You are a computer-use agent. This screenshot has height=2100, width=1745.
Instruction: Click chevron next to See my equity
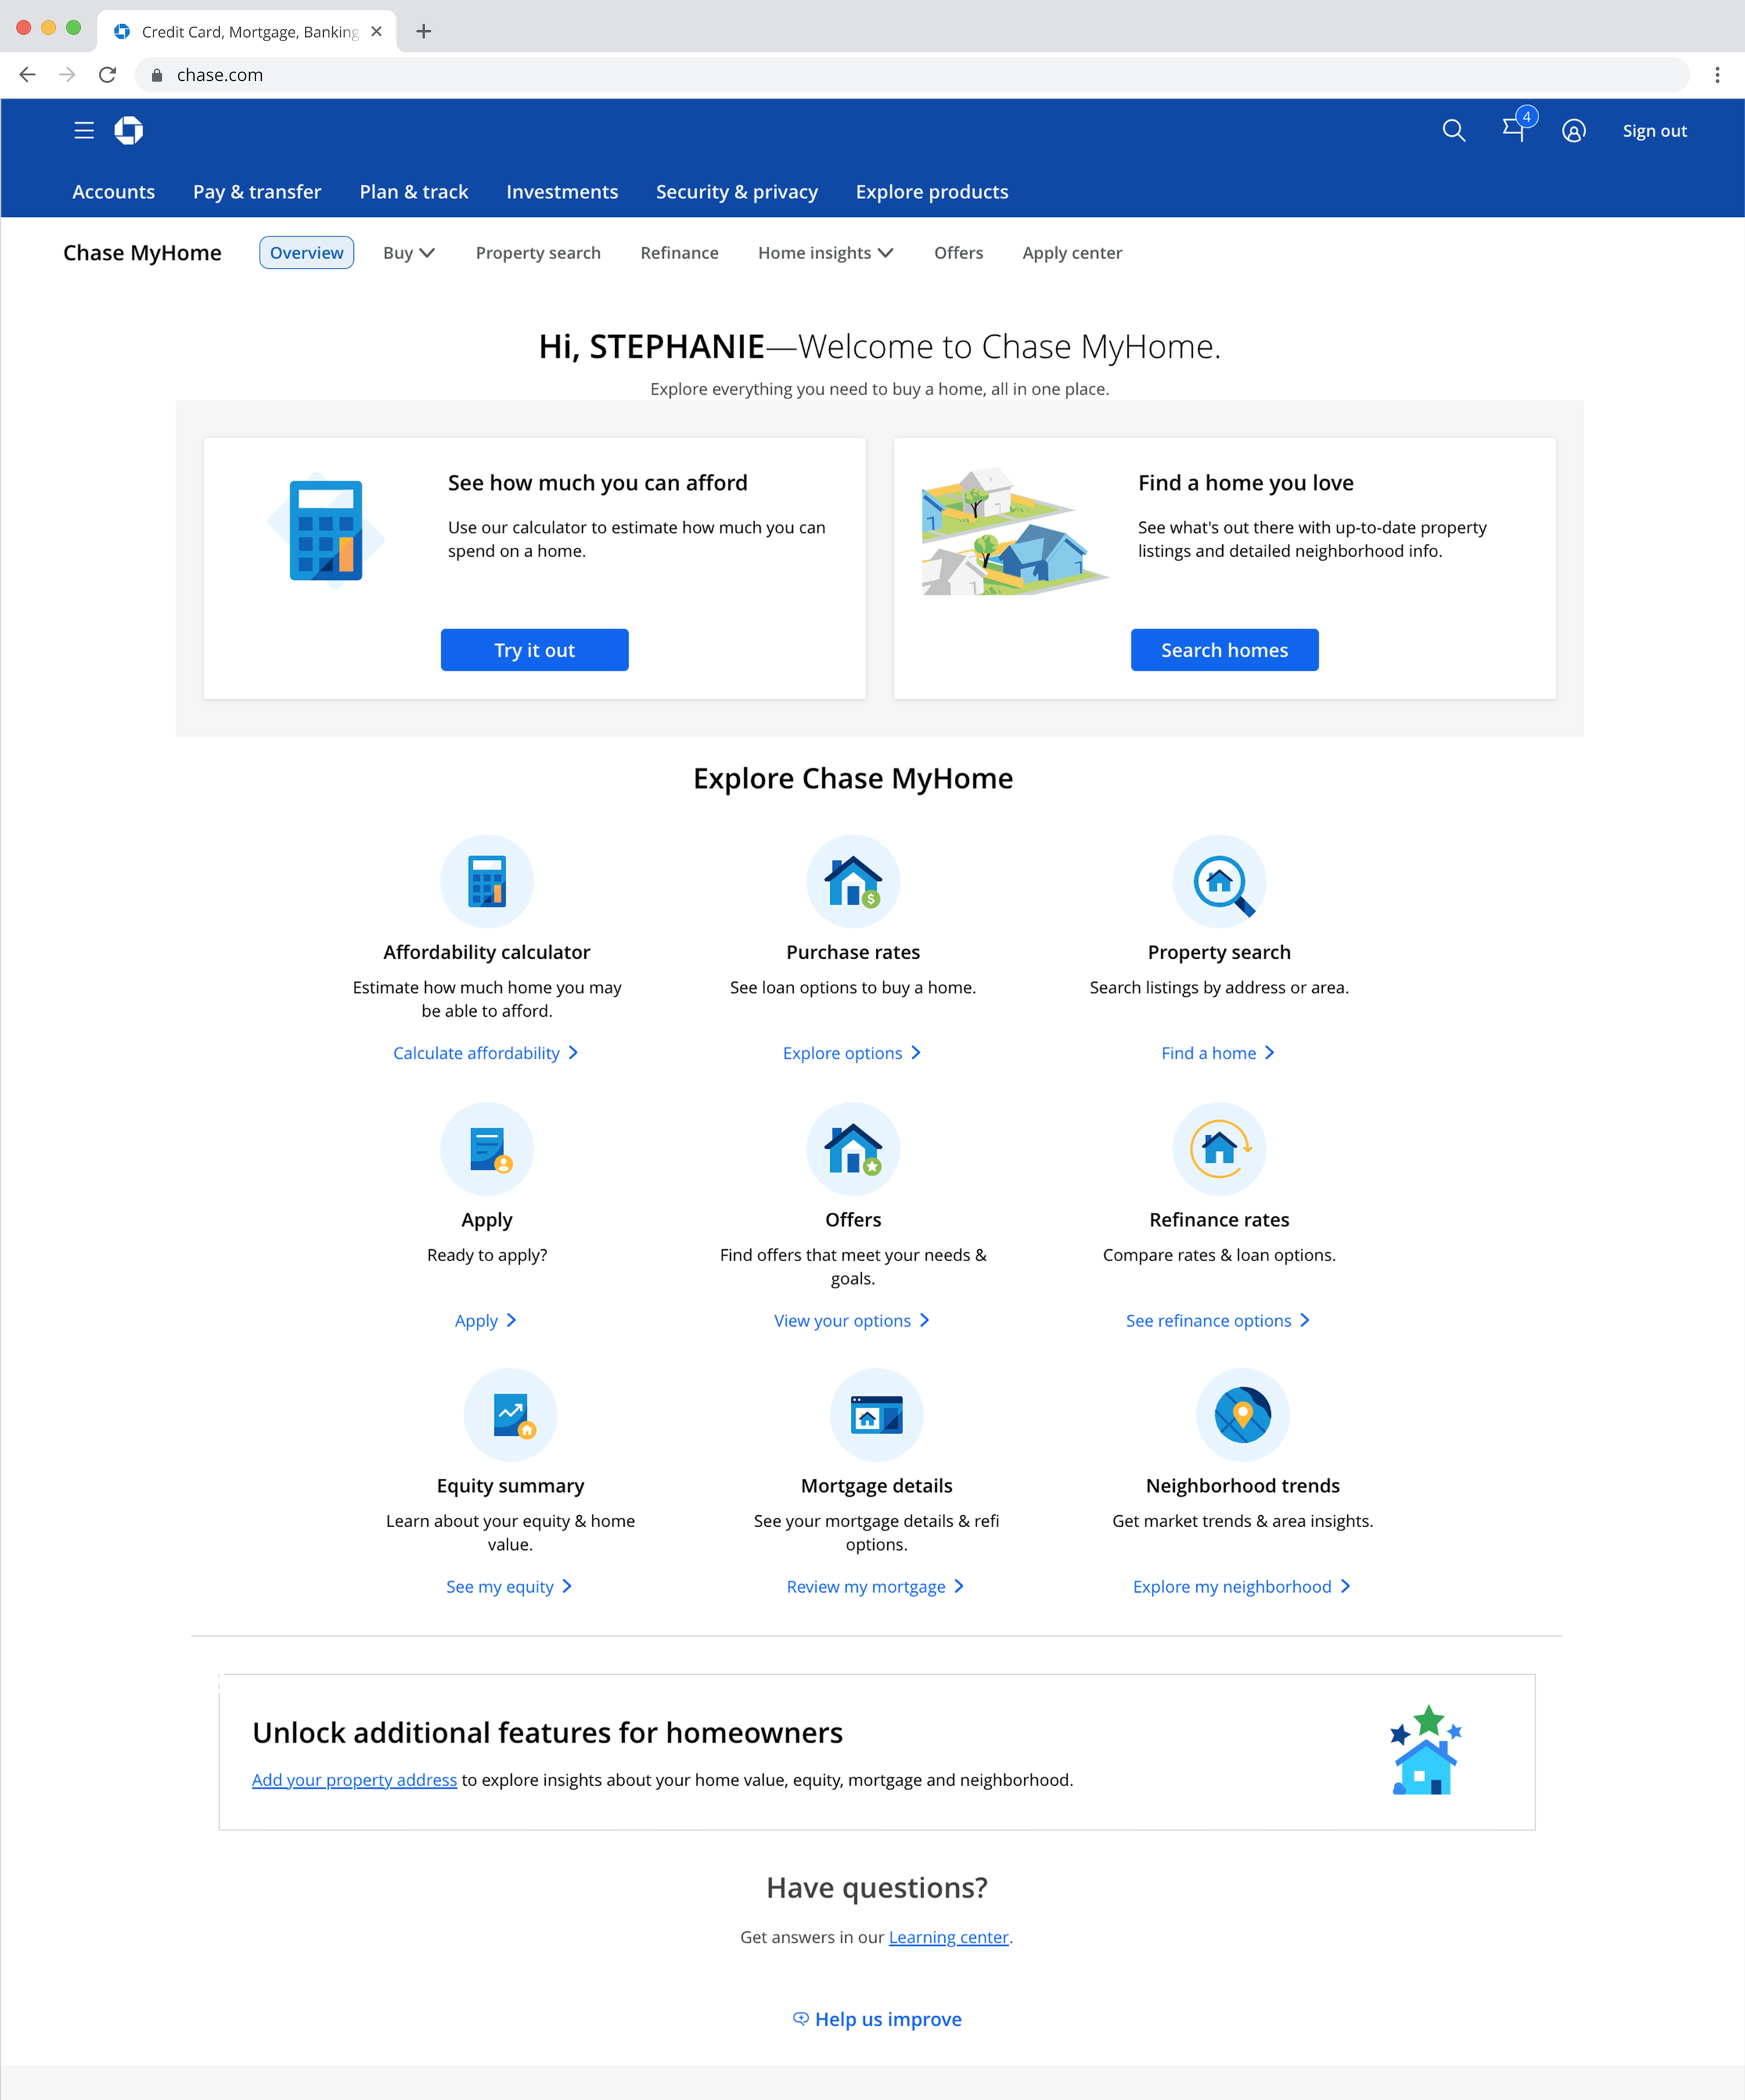567,1587
